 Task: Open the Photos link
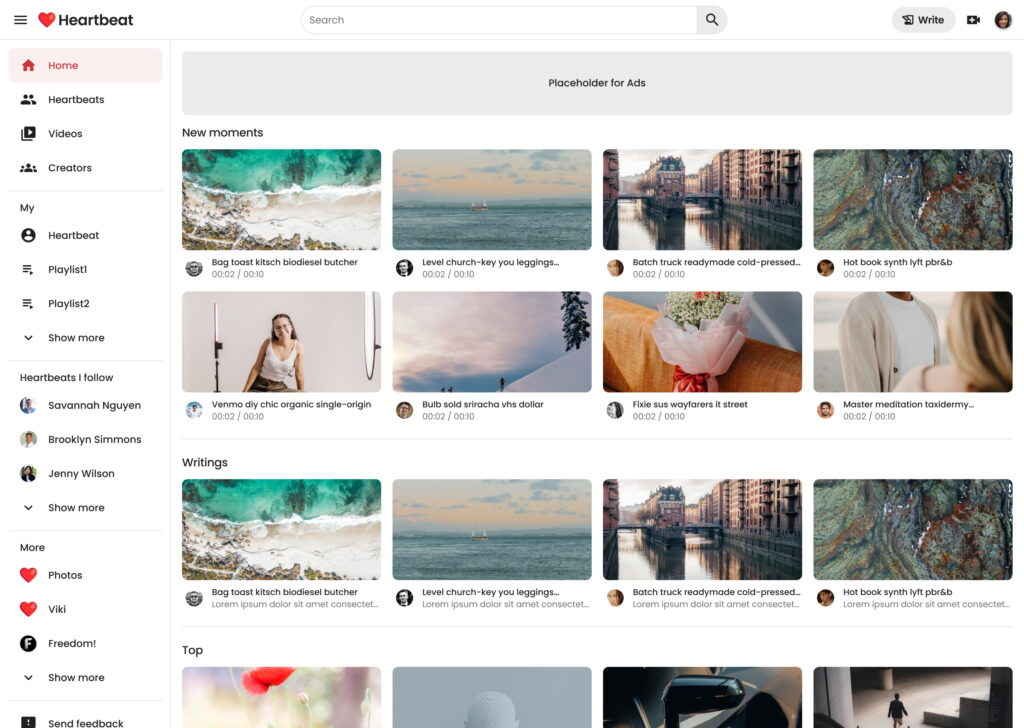click(85, 575)
